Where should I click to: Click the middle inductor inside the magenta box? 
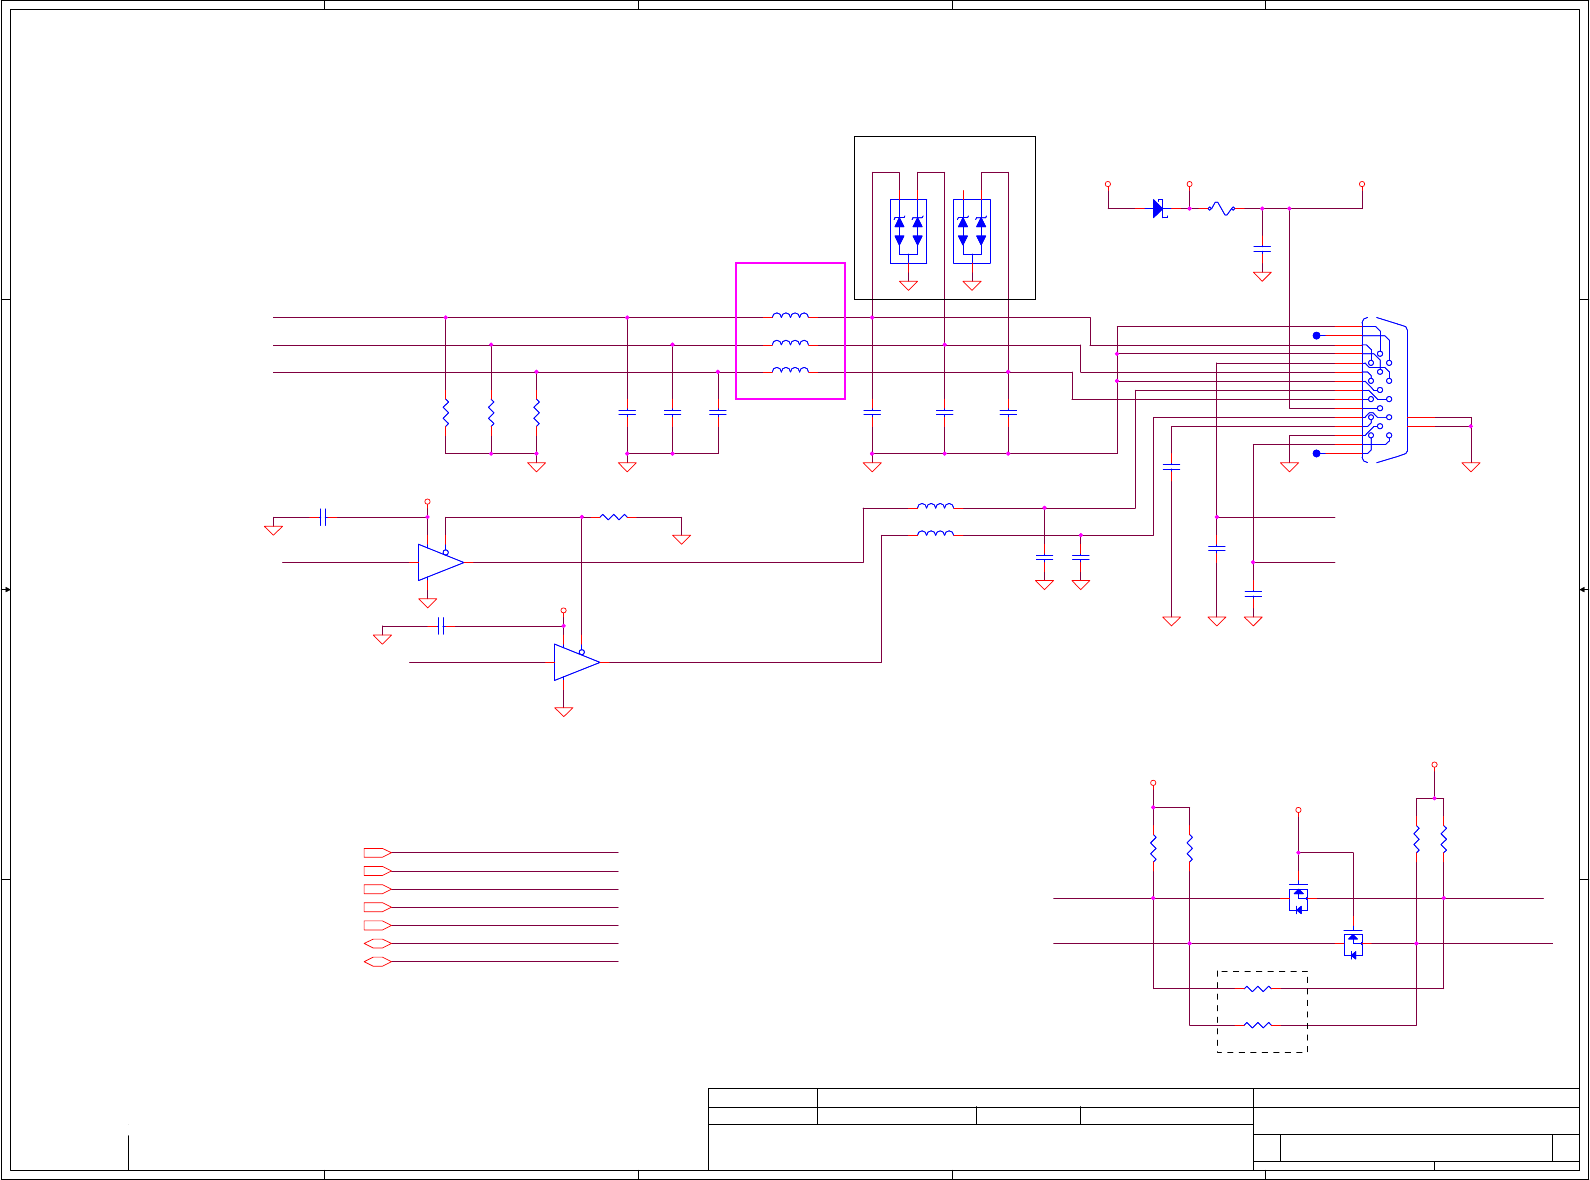[790, 343]
